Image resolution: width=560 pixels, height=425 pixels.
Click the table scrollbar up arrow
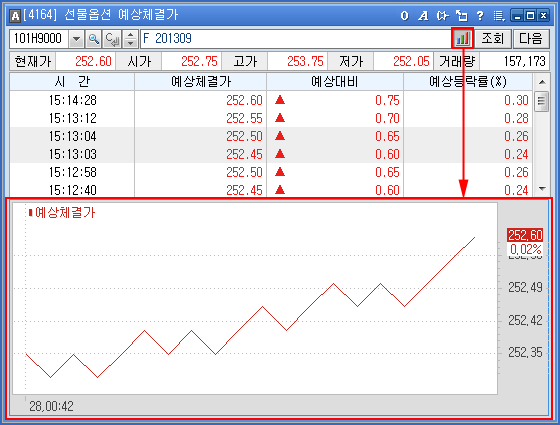(542, 82)
